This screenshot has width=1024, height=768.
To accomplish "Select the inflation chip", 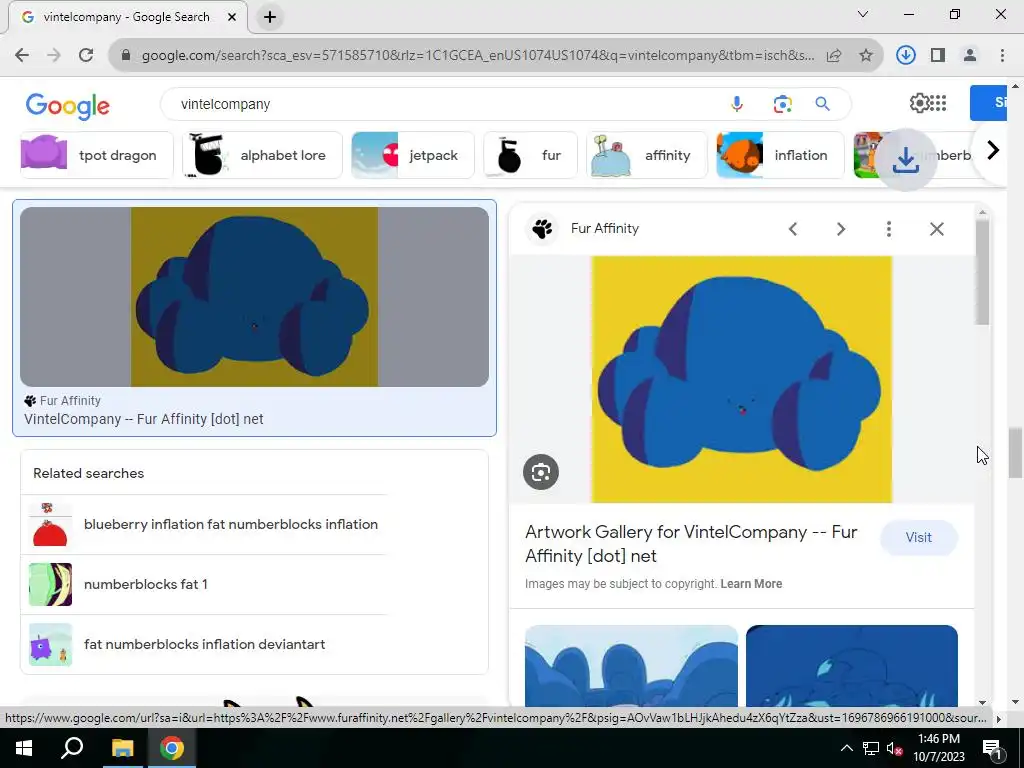I will pyautogui.click(x=780, y=155).
